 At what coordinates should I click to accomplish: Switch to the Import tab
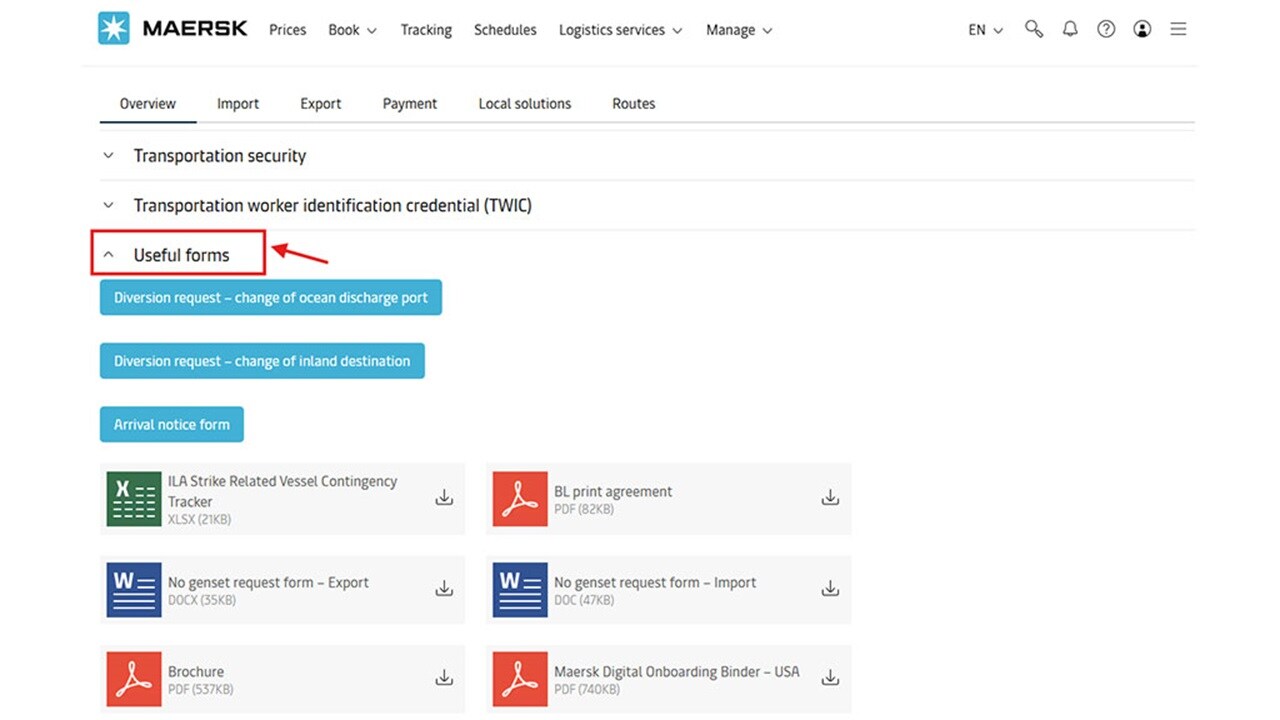click(x=238, y=103)
